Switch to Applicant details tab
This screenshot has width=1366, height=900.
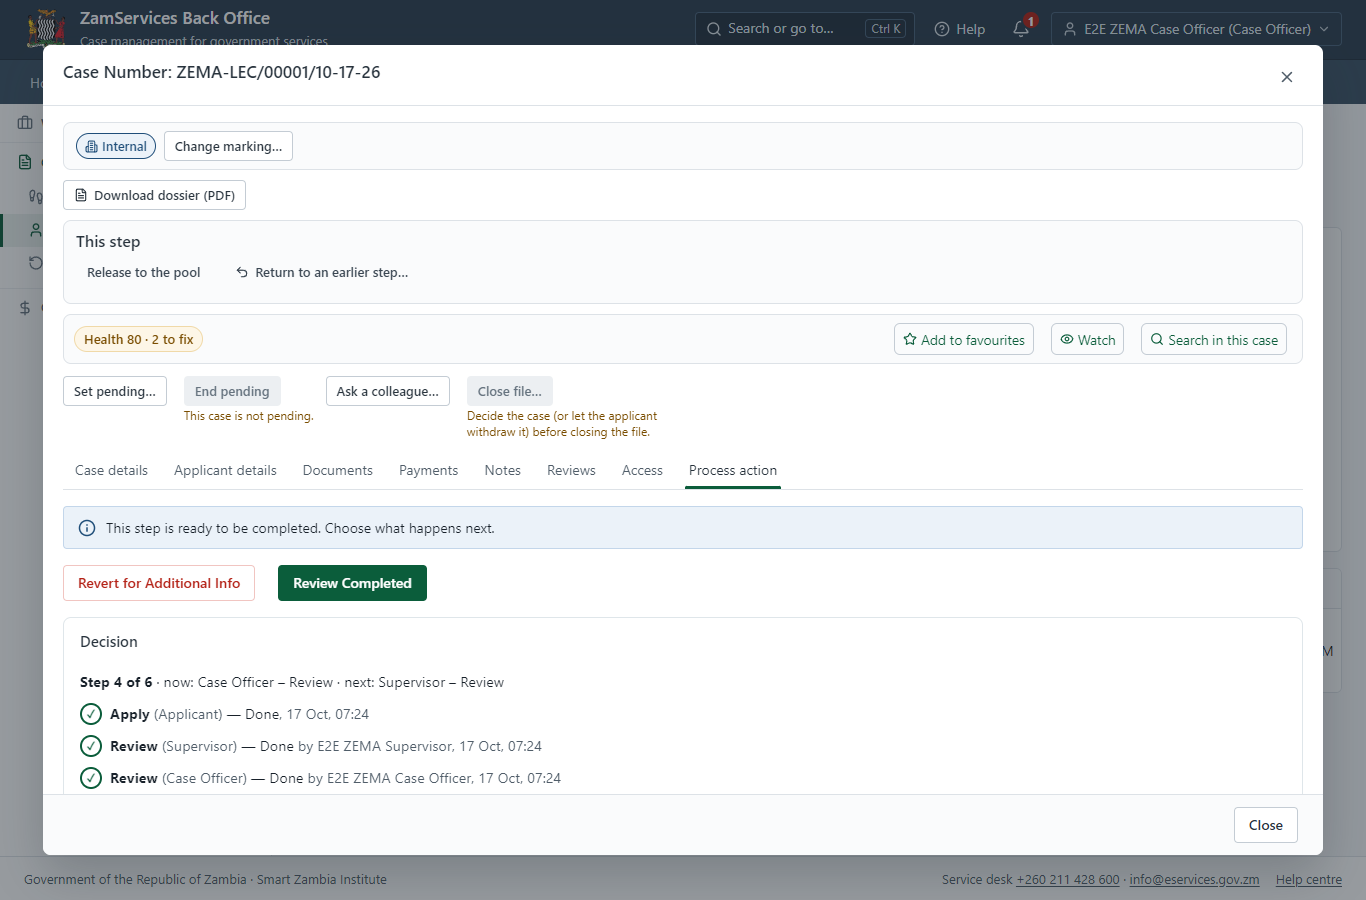[x=225, y=470]
